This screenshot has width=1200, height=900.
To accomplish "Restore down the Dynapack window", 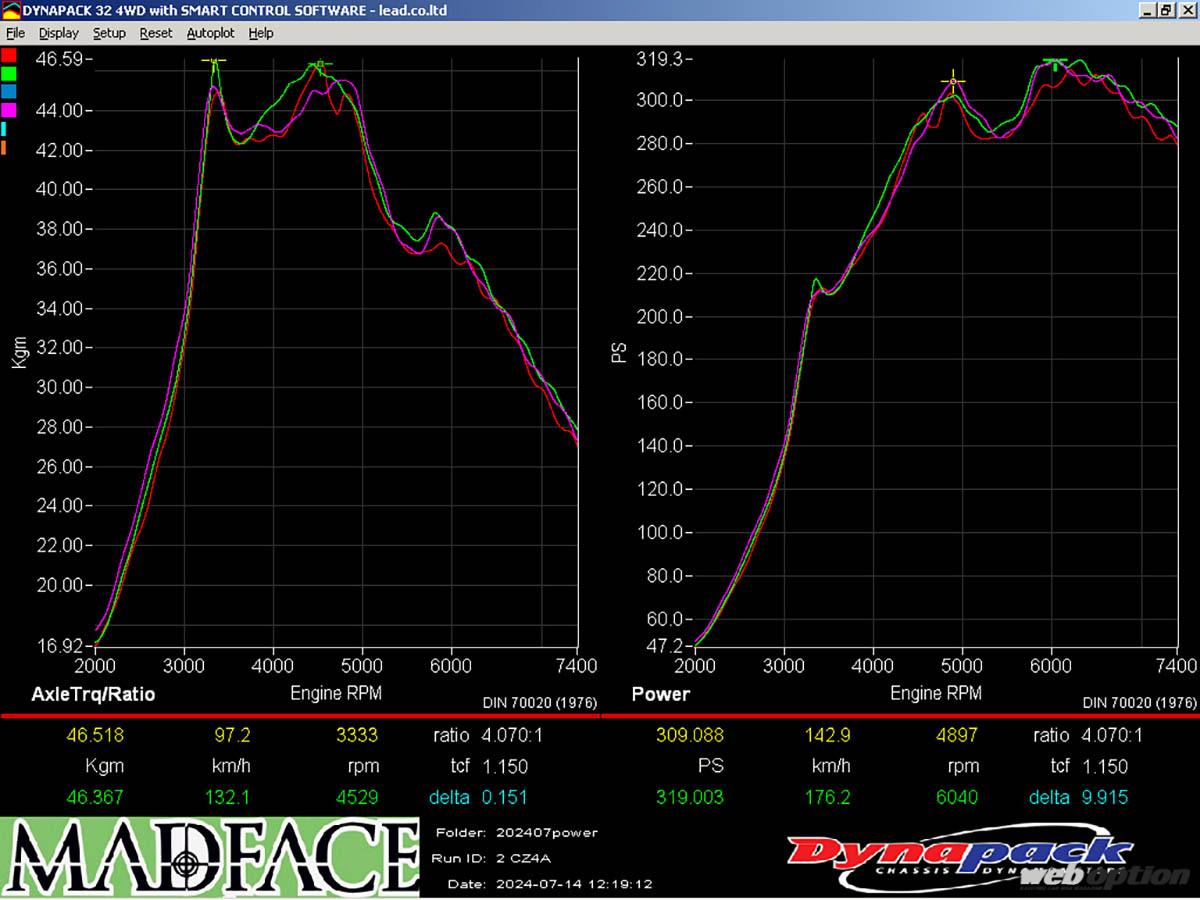I will [x=1166, y=10].
